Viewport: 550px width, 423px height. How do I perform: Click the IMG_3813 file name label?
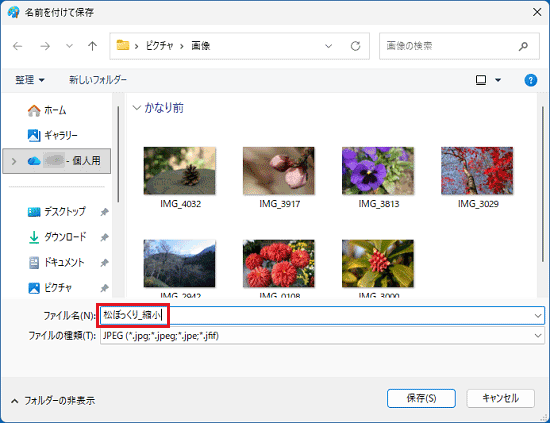tap(379, 204)
